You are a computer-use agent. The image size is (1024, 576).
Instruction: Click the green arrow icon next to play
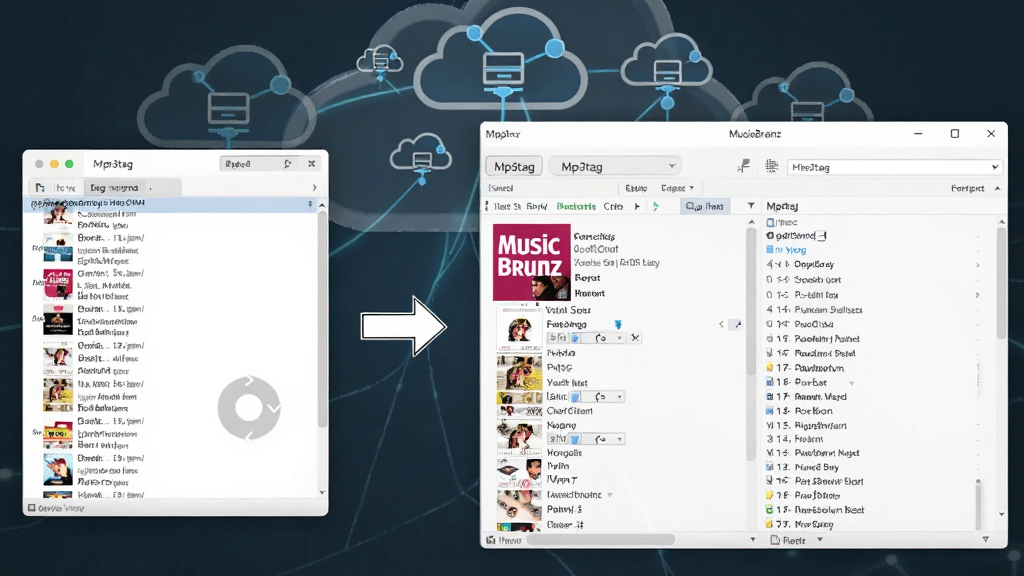click(656, 206)
